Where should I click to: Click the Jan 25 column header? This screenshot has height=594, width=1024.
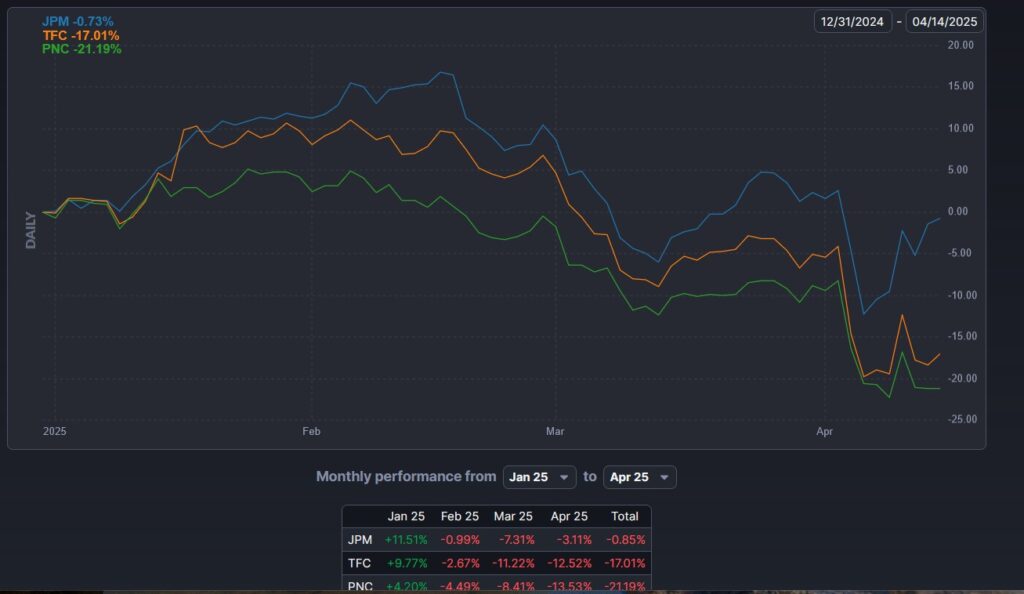pos(406,516)
